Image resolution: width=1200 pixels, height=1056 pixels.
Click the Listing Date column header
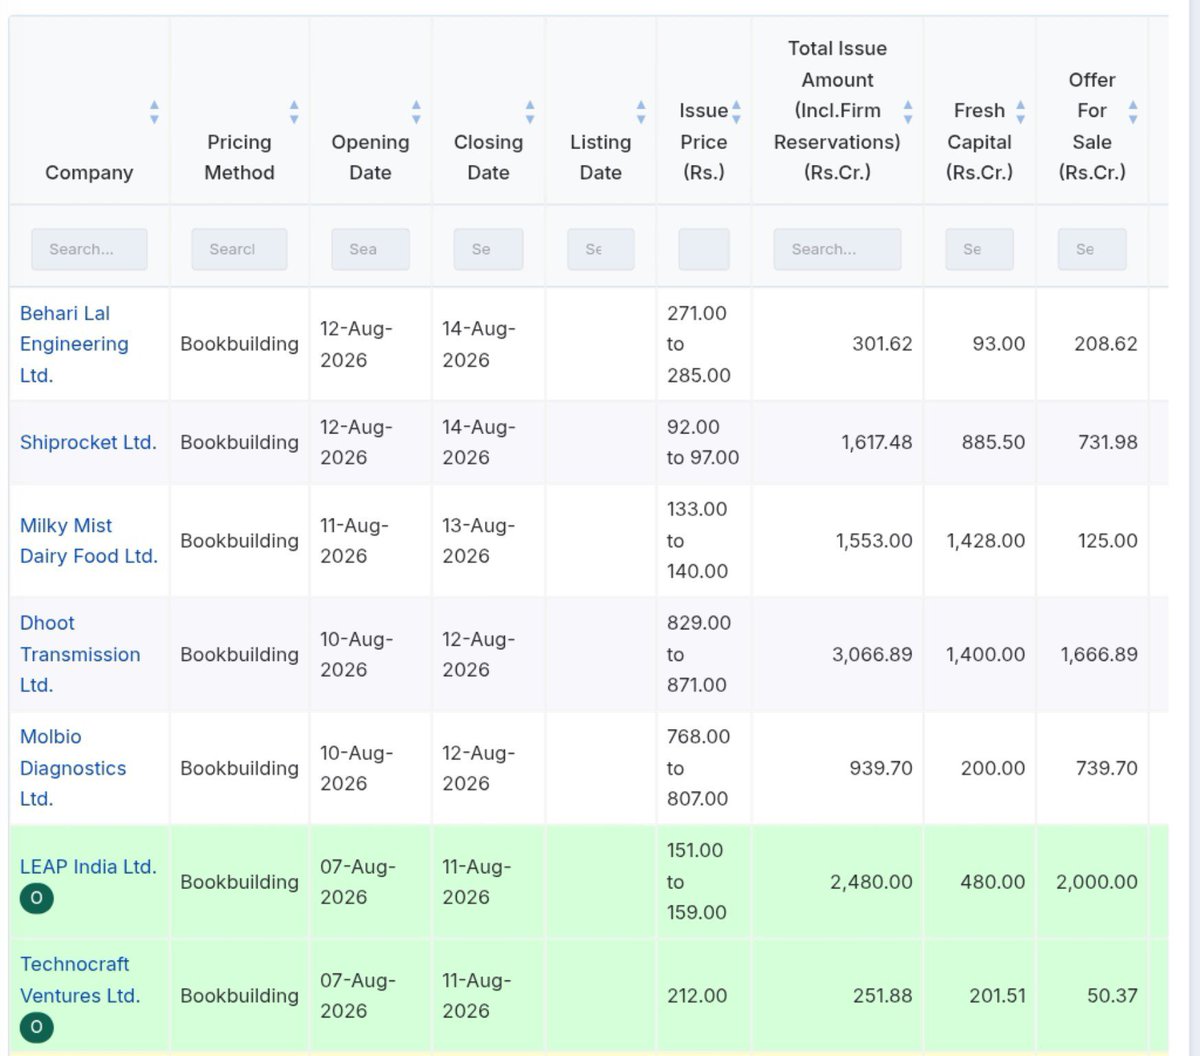[600, 157]
